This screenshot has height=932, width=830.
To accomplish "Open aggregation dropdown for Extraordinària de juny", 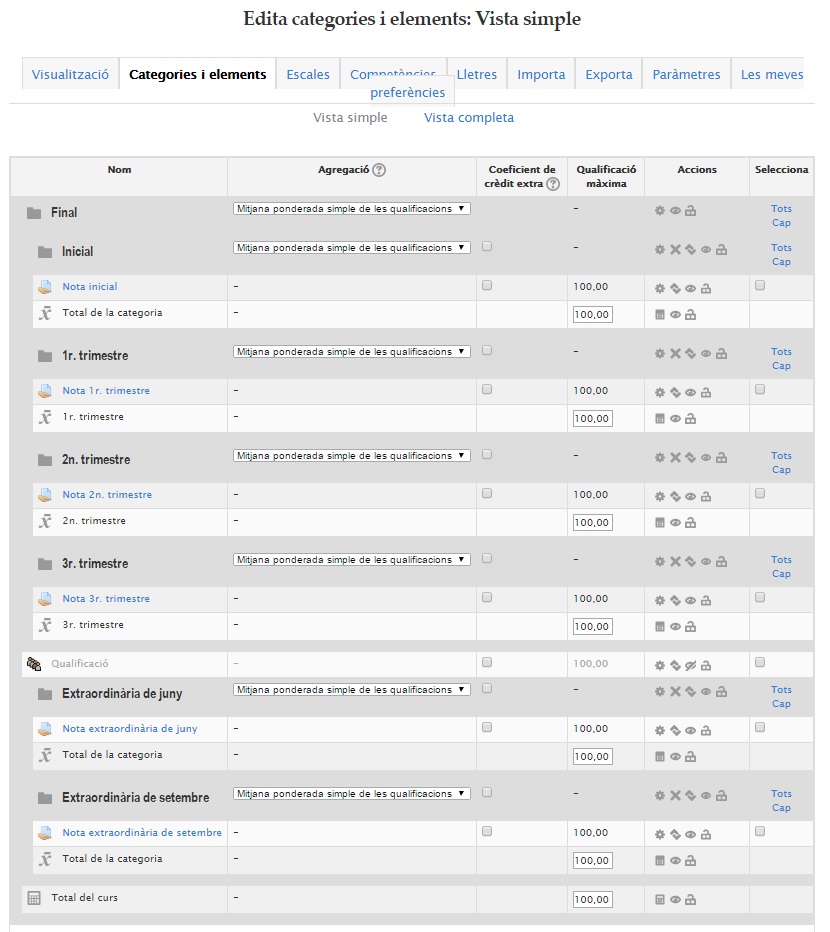I will [352, 690].
